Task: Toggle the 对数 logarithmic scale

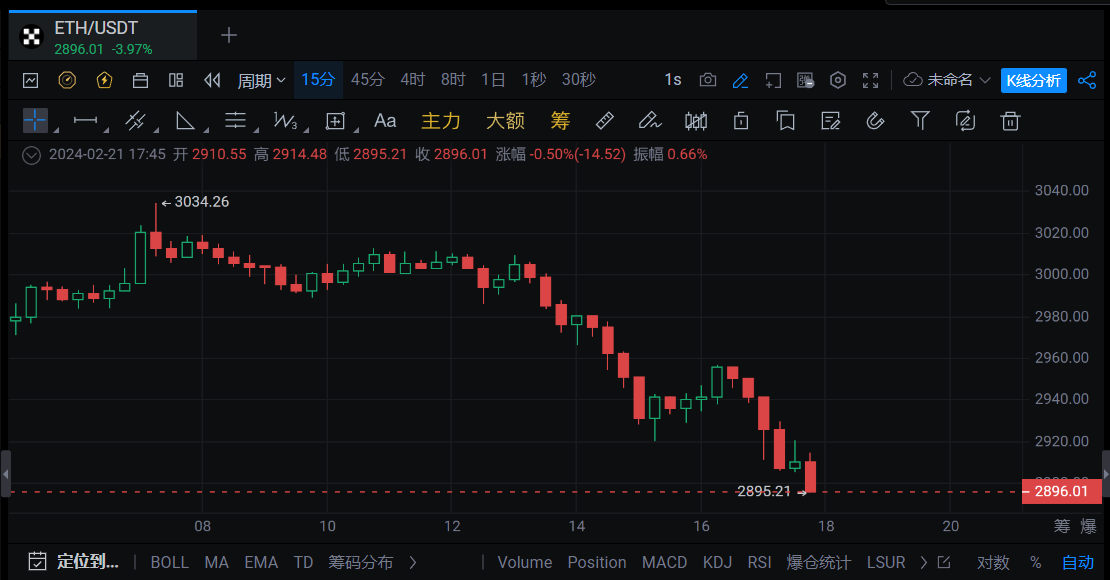Action: (x=993, y=562)
